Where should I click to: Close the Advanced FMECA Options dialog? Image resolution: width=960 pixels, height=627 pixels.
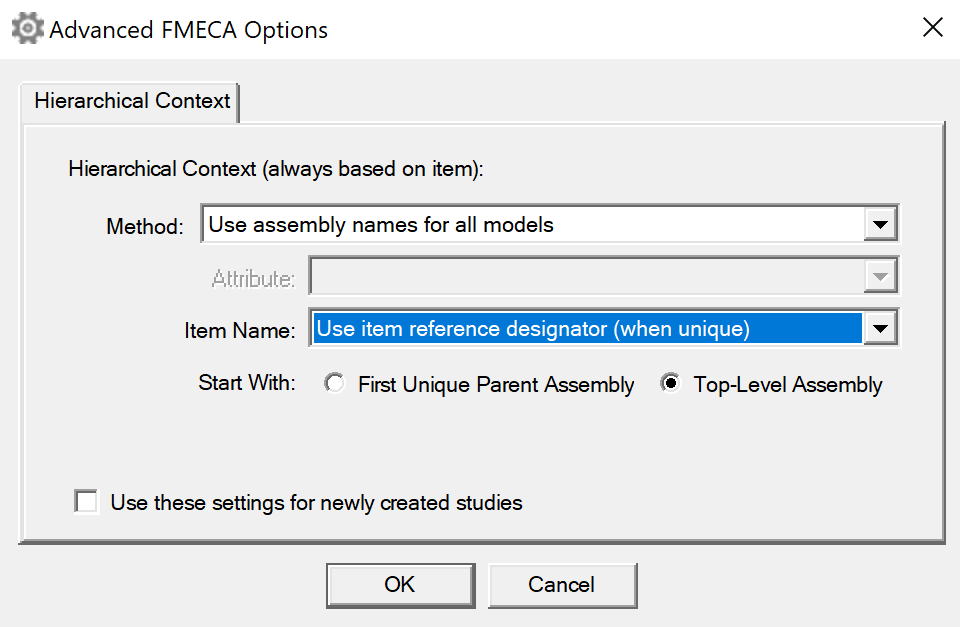tap(932, 28)
